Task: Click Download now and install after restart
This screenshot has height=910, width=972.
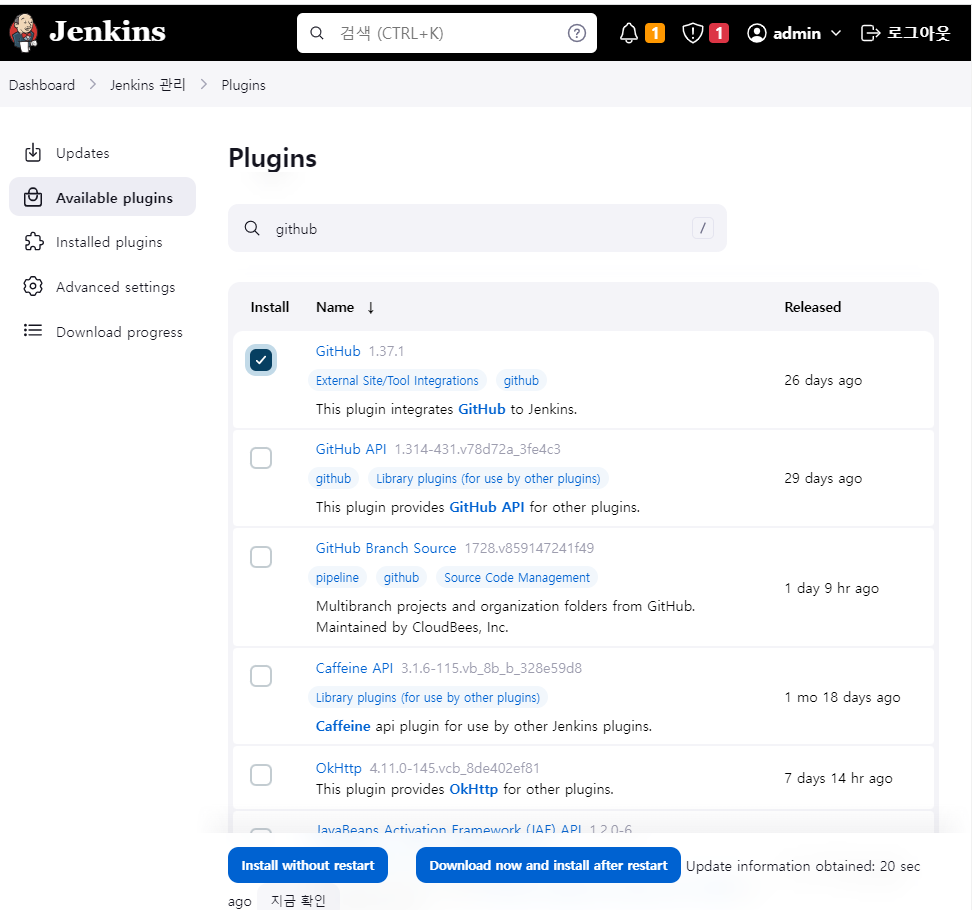Action: [x=548, y=865]
